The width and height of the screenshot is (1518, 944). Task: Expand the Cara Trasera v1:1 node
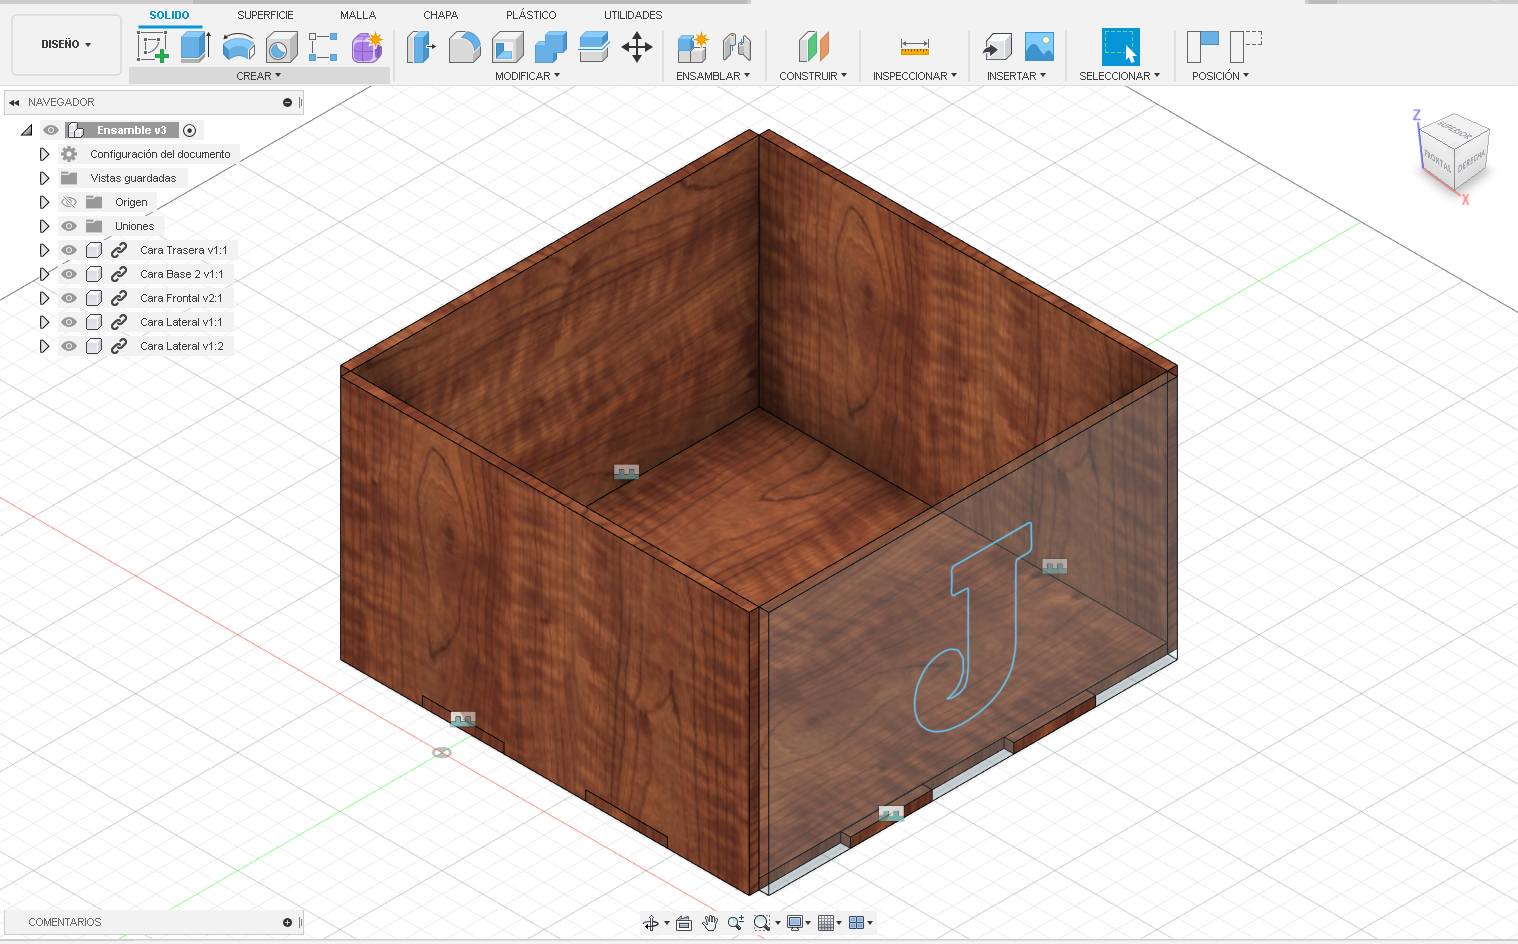tap(44, 250)
